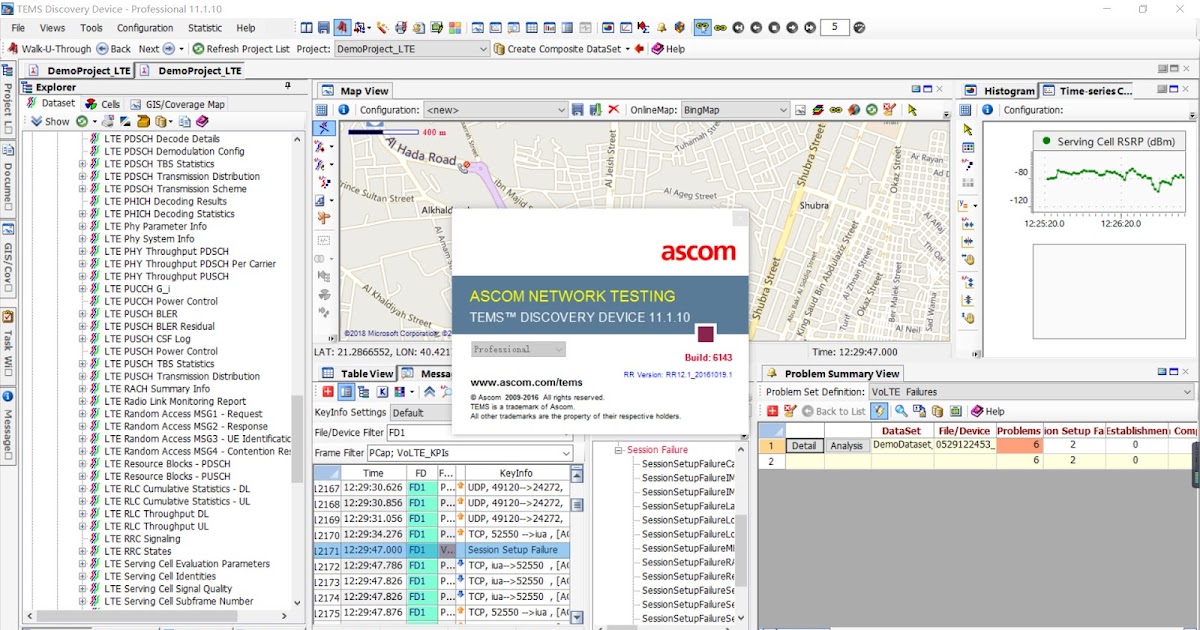Open Create Composite DataSet dropdown arrow
Image resolution: width=1200 pixels, height=630 pixels.
(628, 49)
